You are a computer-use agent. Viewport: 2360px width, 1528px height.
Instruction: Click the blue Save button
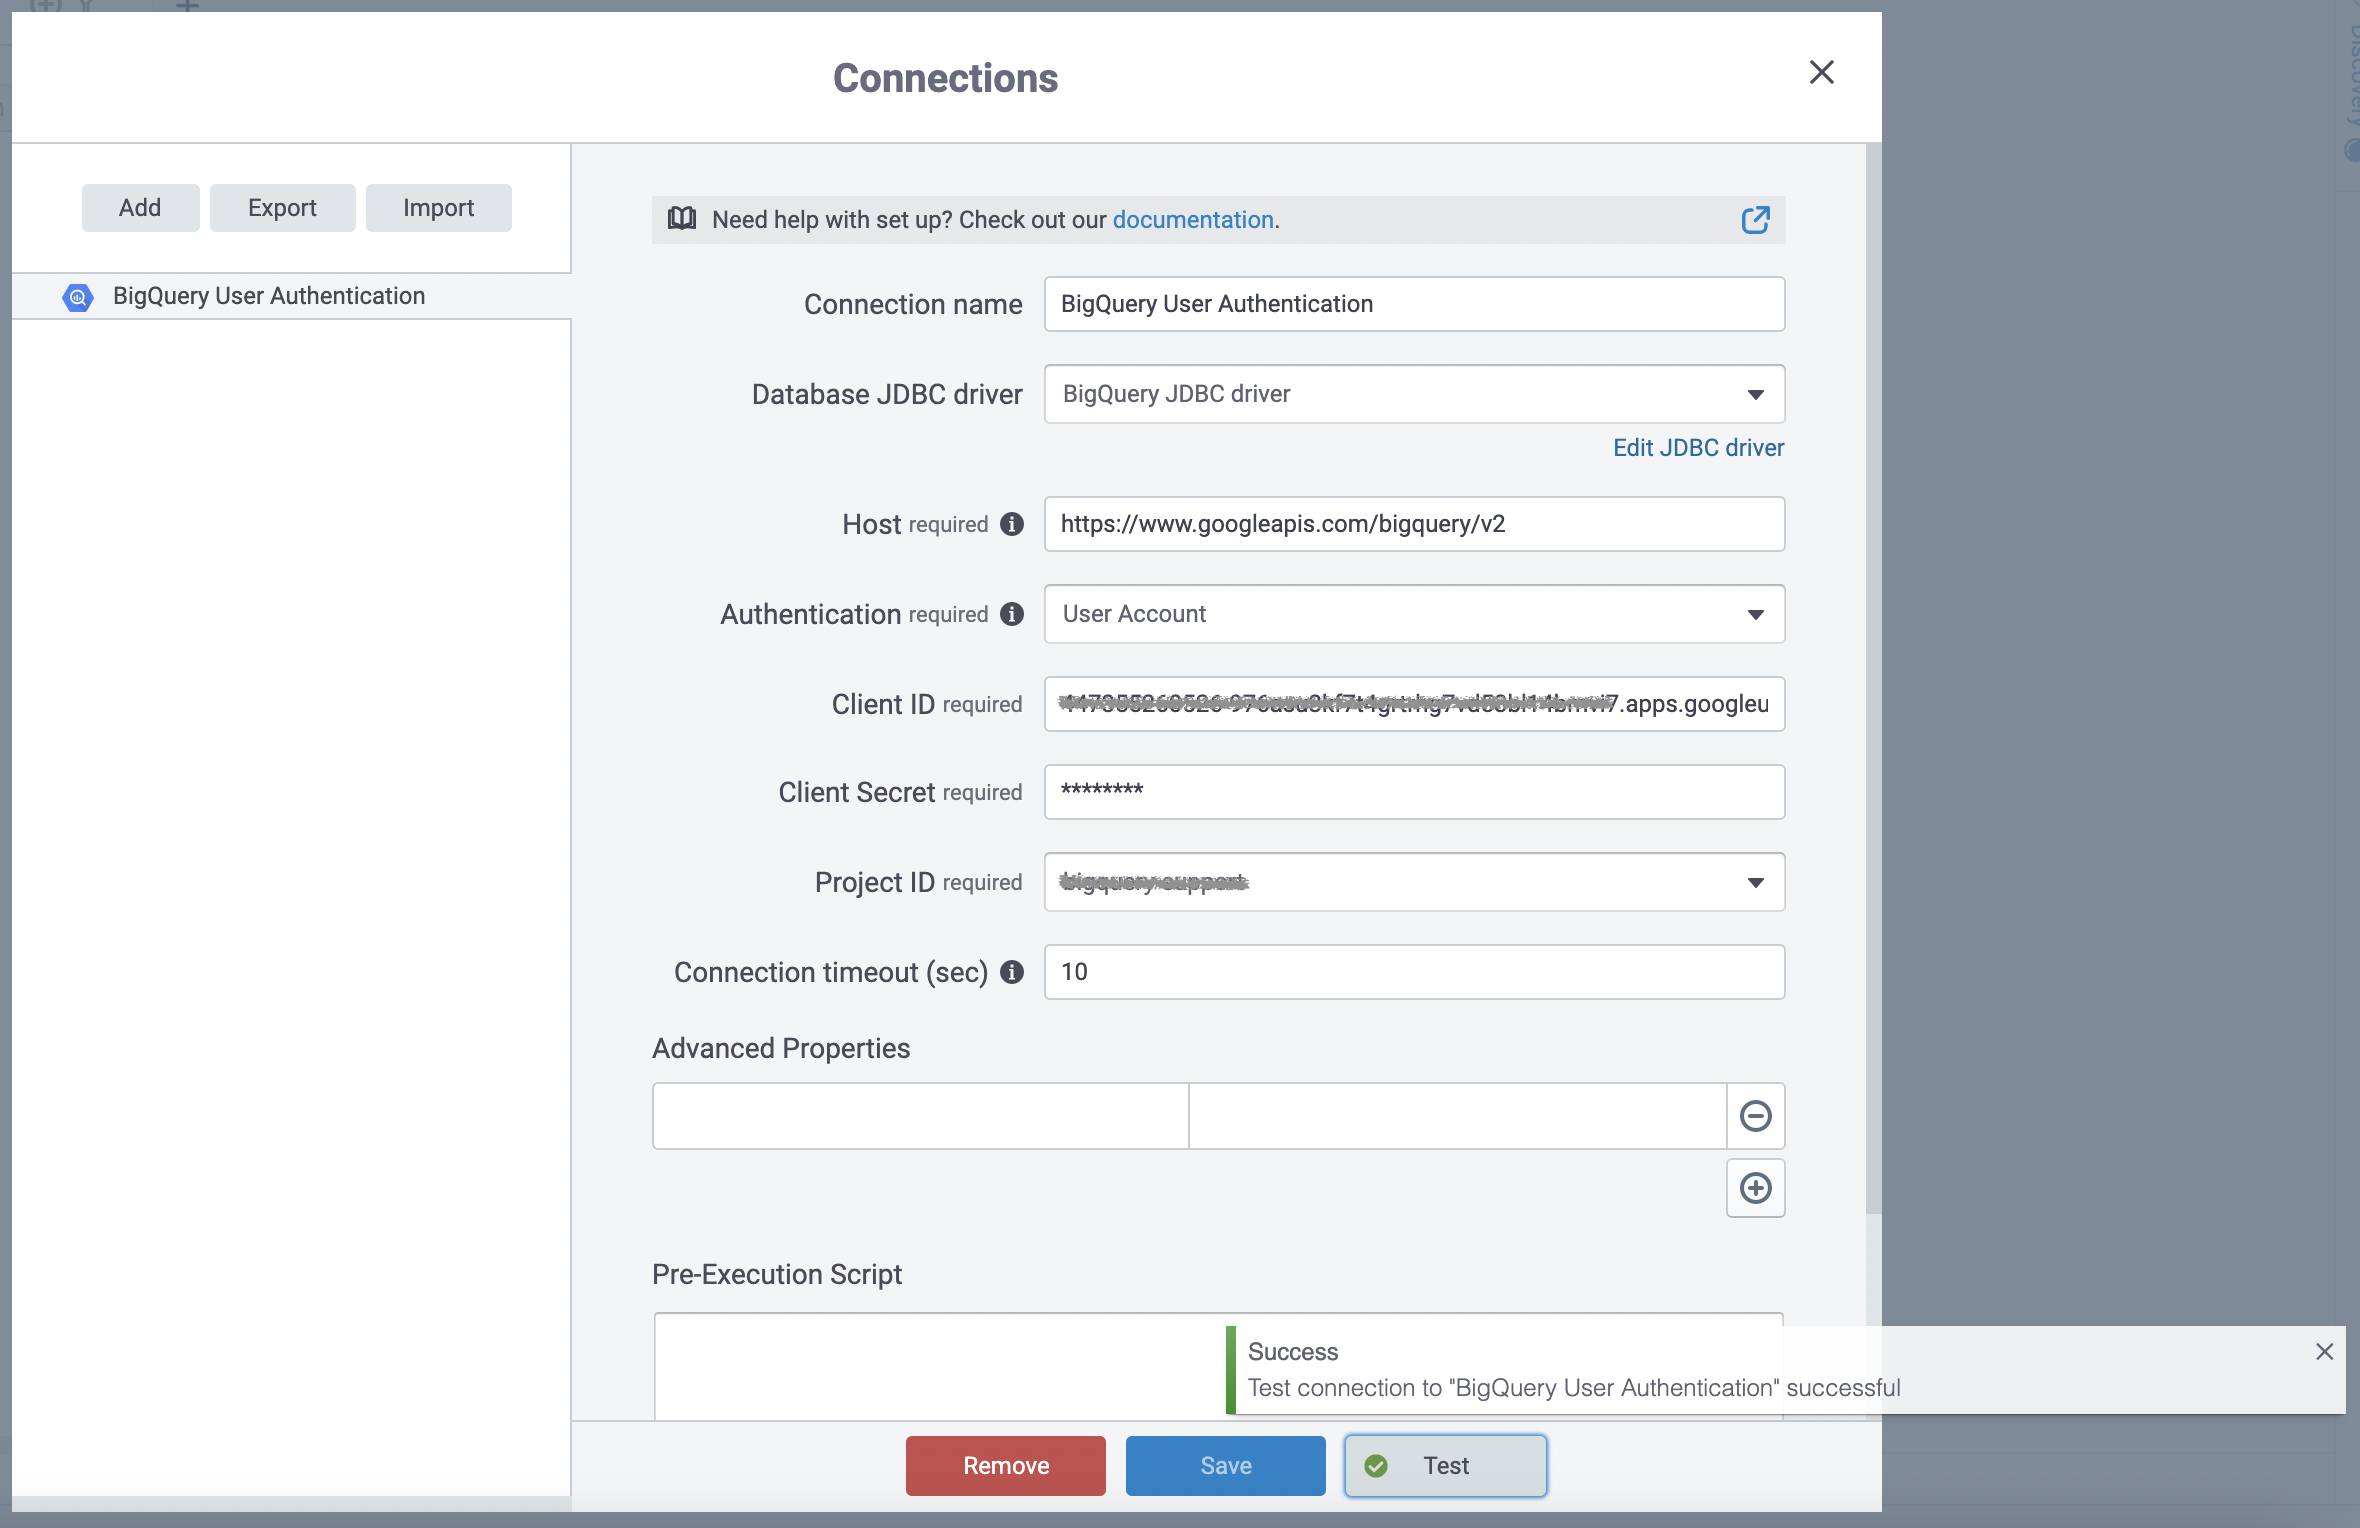coord(1226,1466)
